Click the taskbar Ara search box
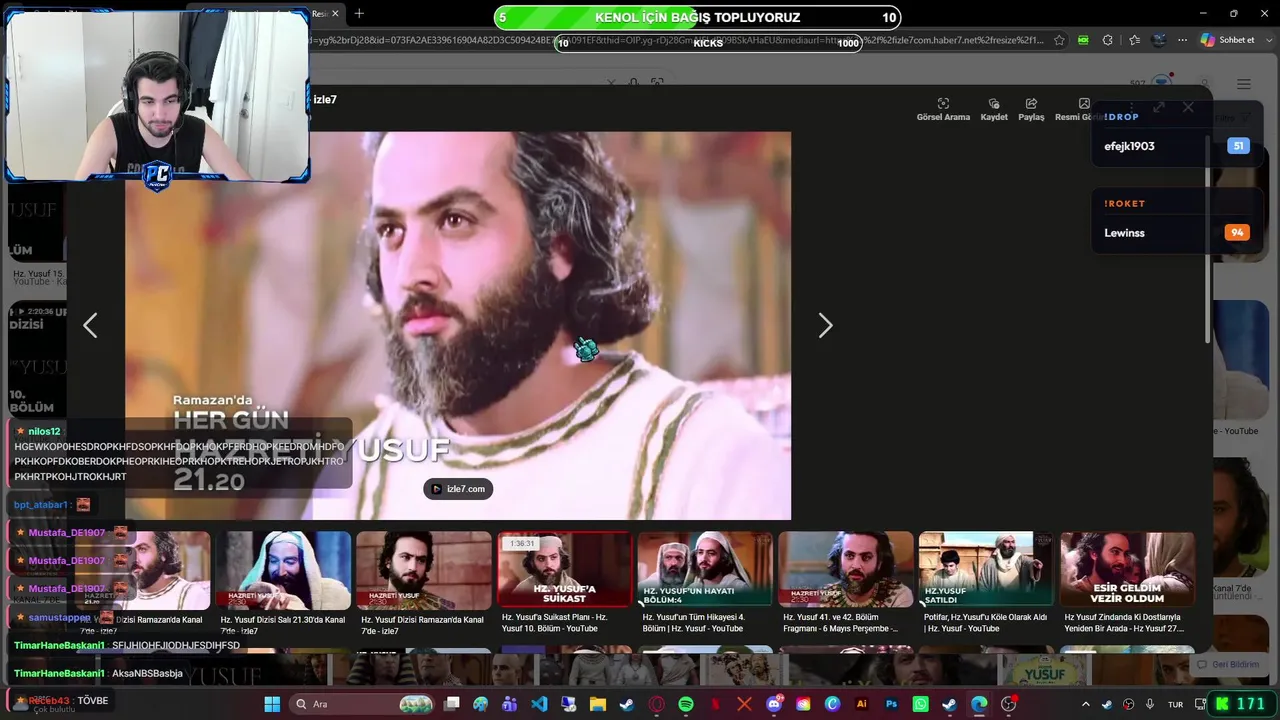1280x720 pixels. 362,704
